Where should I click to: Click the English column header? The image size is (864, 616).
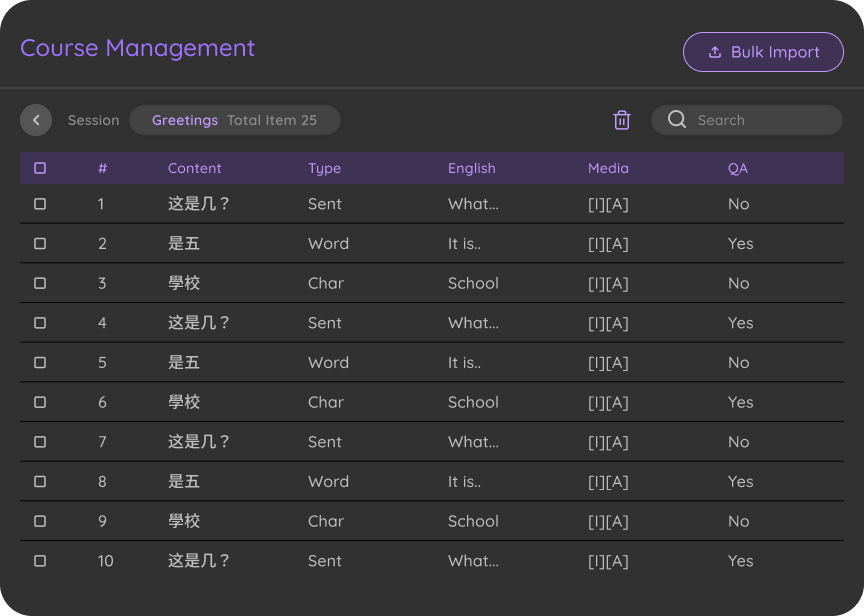click(472, 169)
